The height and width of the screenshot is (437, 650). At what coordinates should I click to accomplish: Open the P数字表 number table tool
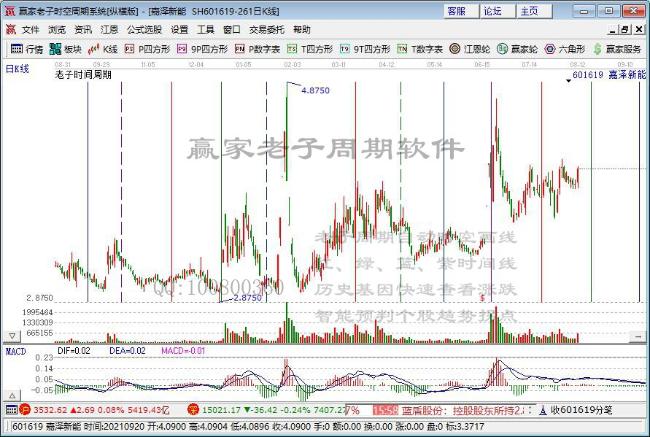(x=257, y=49)
